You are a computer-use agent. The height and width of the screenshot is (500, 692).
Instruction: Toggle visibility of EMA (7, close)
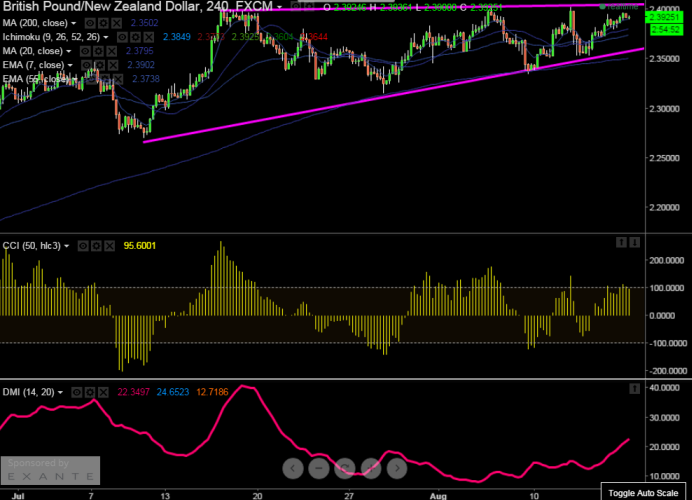tap(87, 65)
